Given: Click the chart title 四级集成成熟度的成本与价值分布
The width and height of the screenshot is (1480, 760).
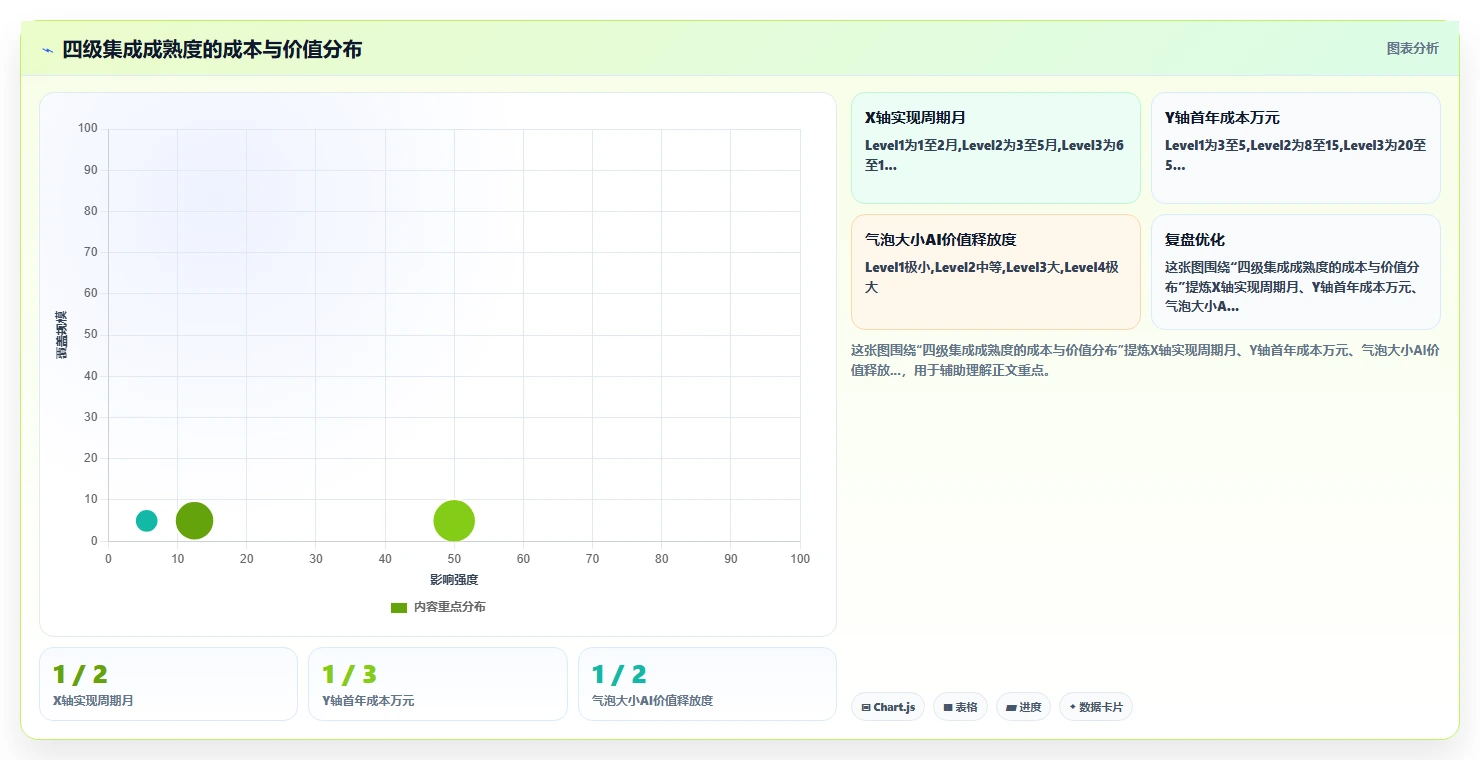Looking at the screenshot, I should pos(212,49).
